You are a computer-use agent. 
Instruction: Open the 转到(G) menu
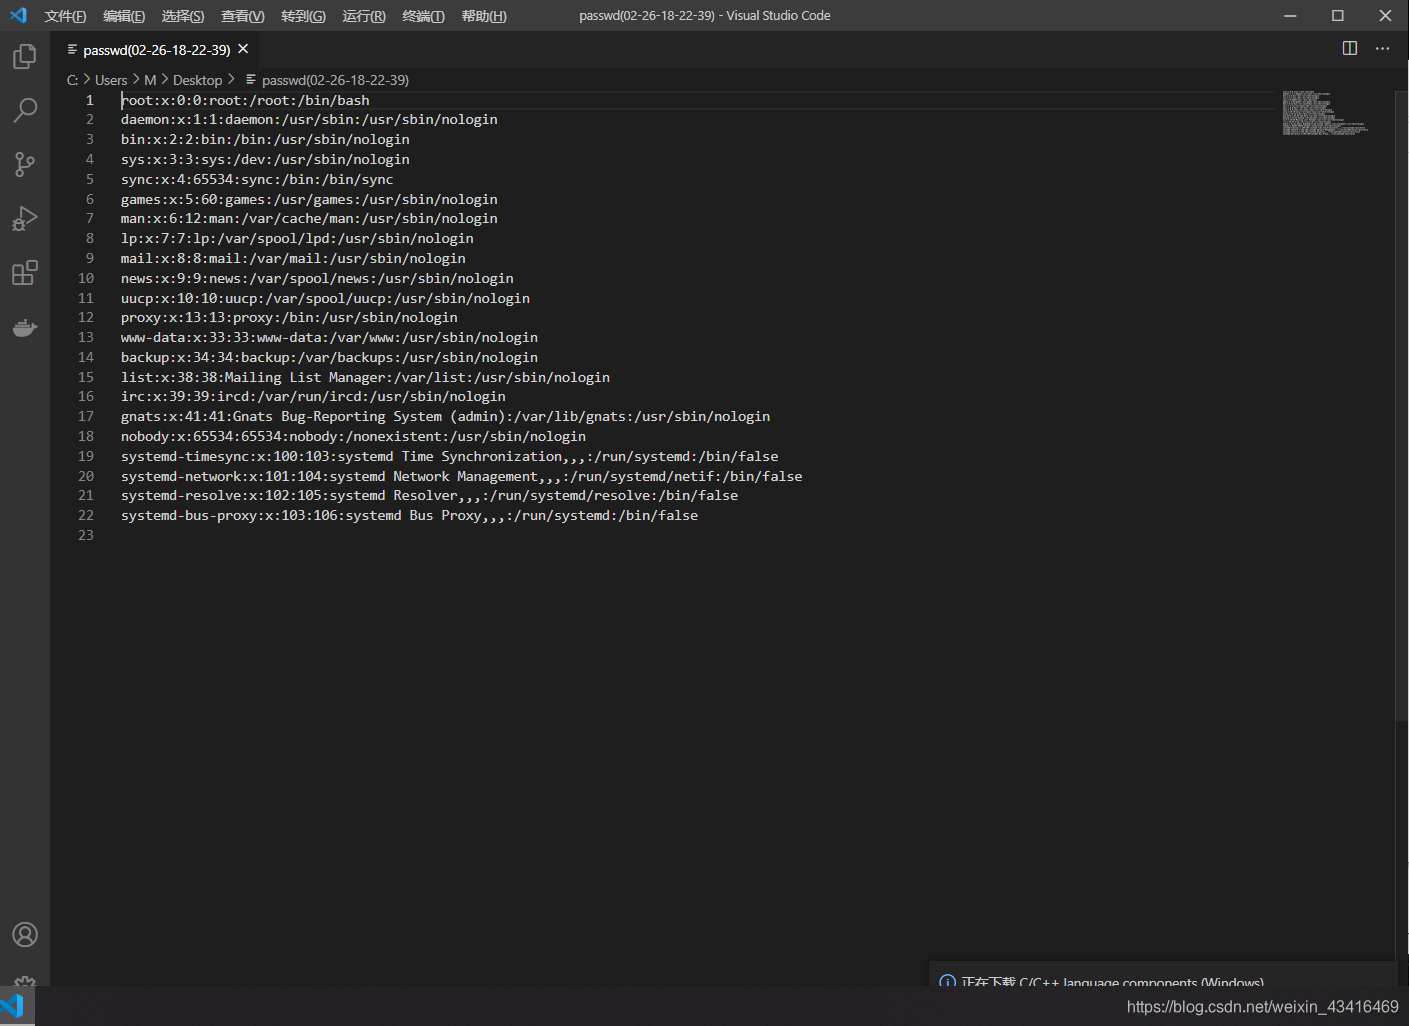pos(303,16)
